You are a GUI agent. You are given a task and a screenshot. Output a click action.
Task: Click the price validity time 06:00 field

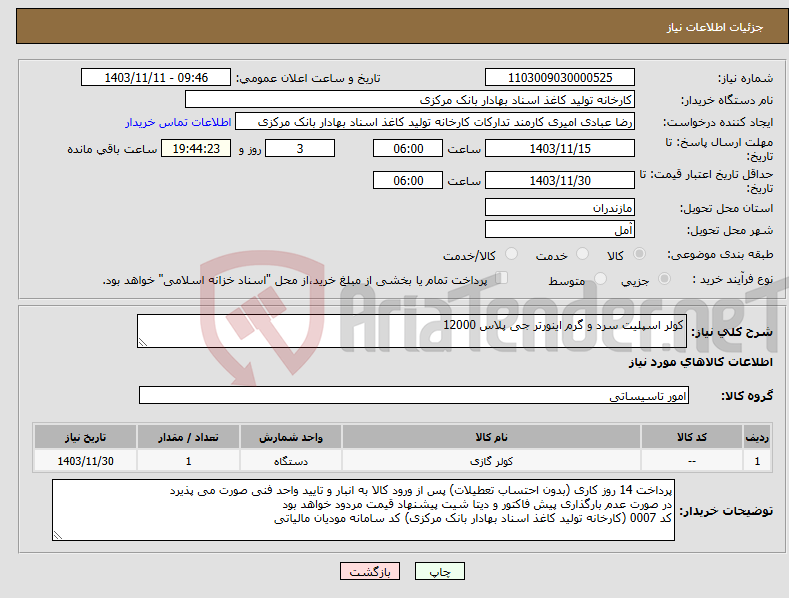click(408, 180)
